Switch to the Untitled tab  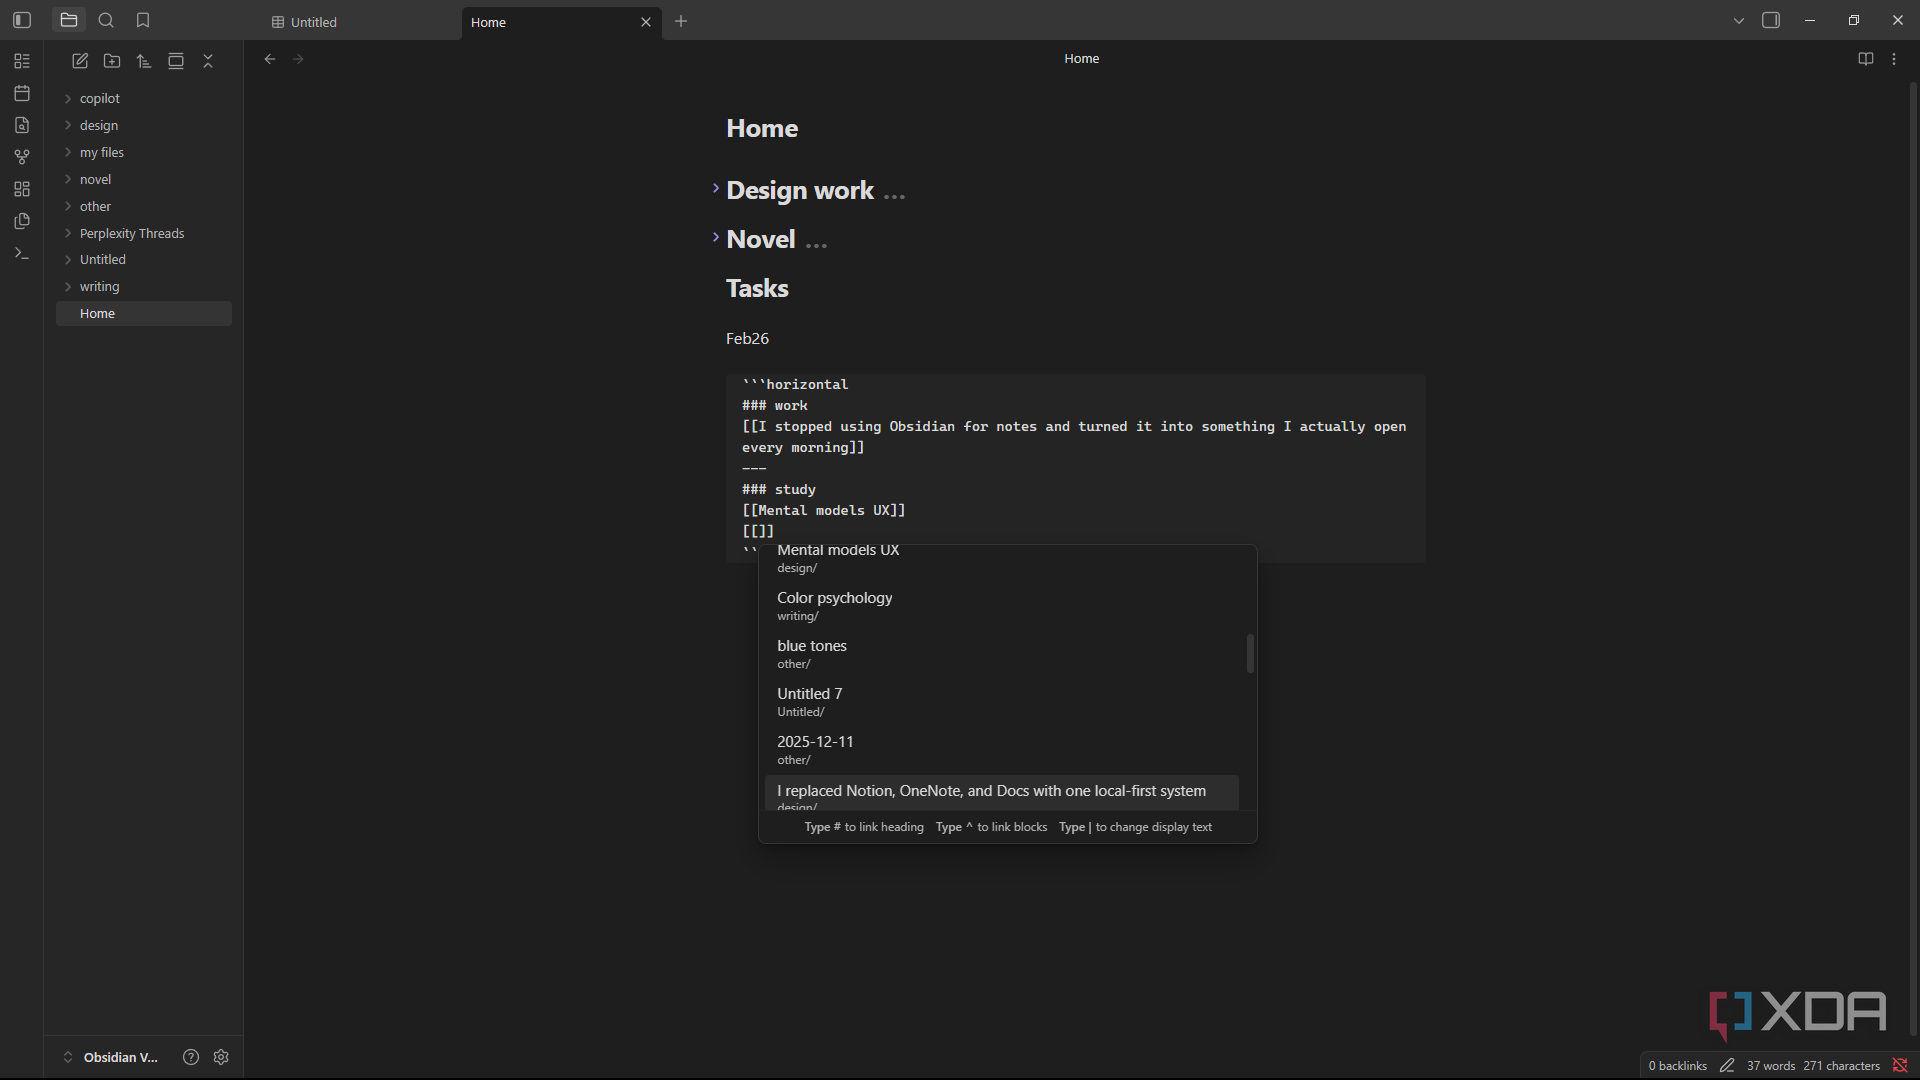[x=360, y=22]
